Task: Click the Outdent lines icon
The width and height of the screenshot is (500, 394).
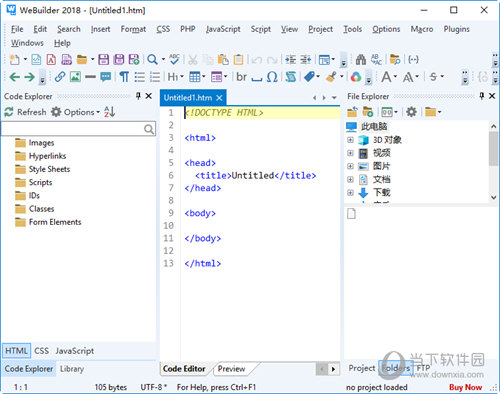Action: click(305, 60)
